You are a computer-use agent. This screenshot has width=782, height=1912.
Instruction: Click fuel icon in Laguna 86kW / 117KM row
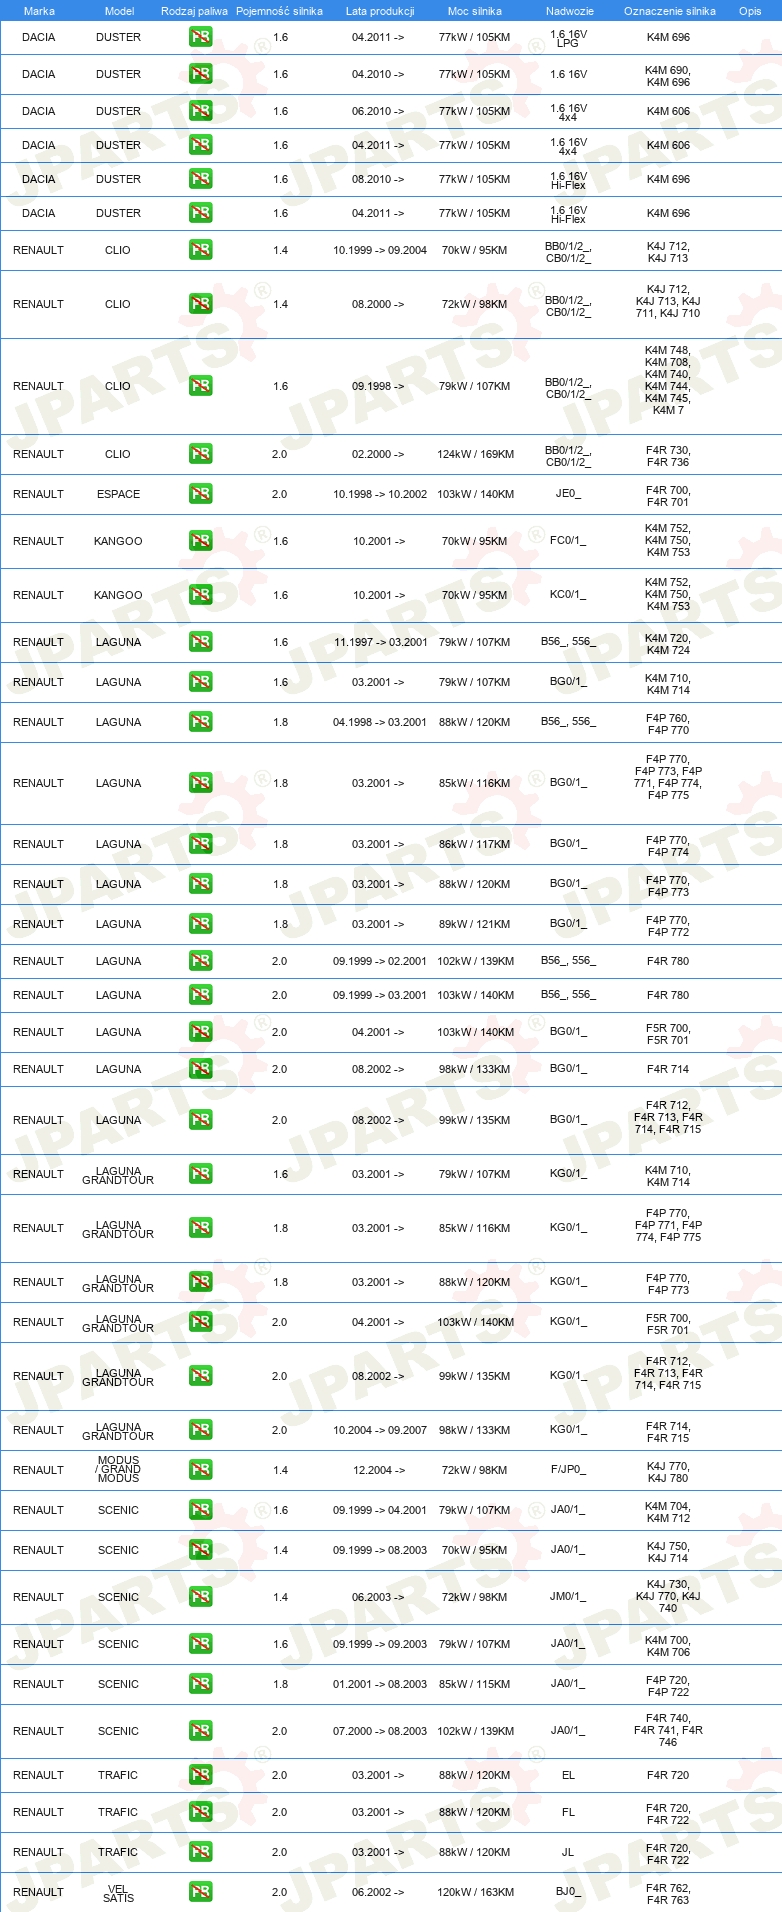click(201, 844)
